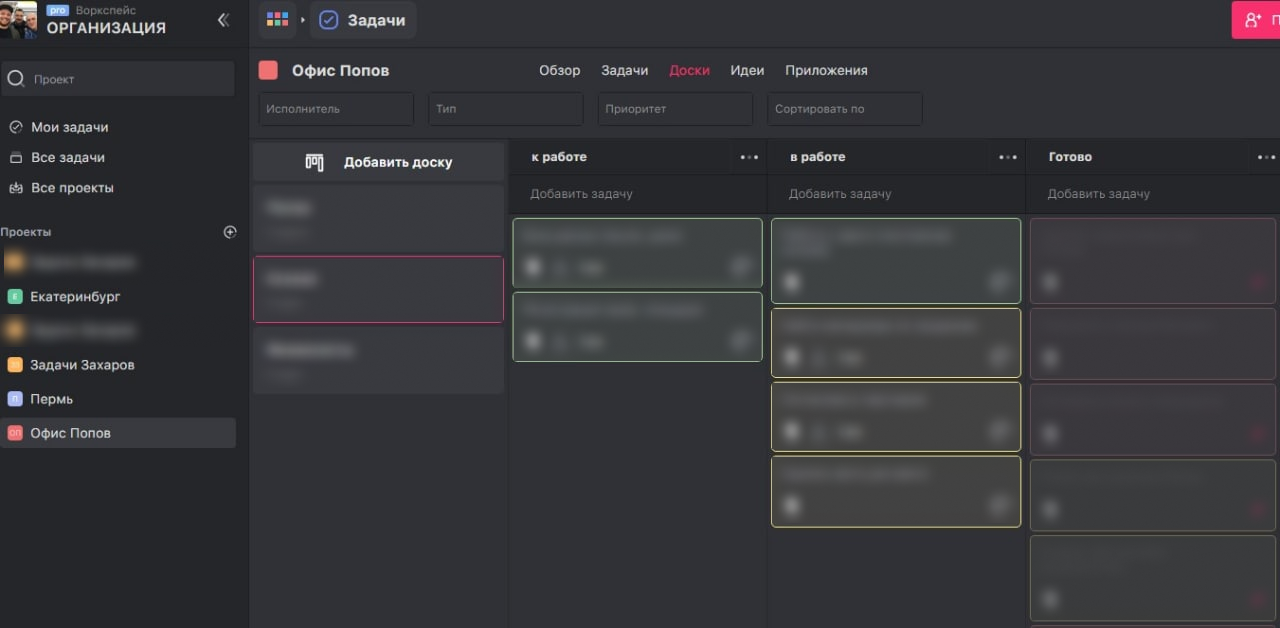
Task: Open options menu for 'к работе' column
Action: [x=749, y=157]
